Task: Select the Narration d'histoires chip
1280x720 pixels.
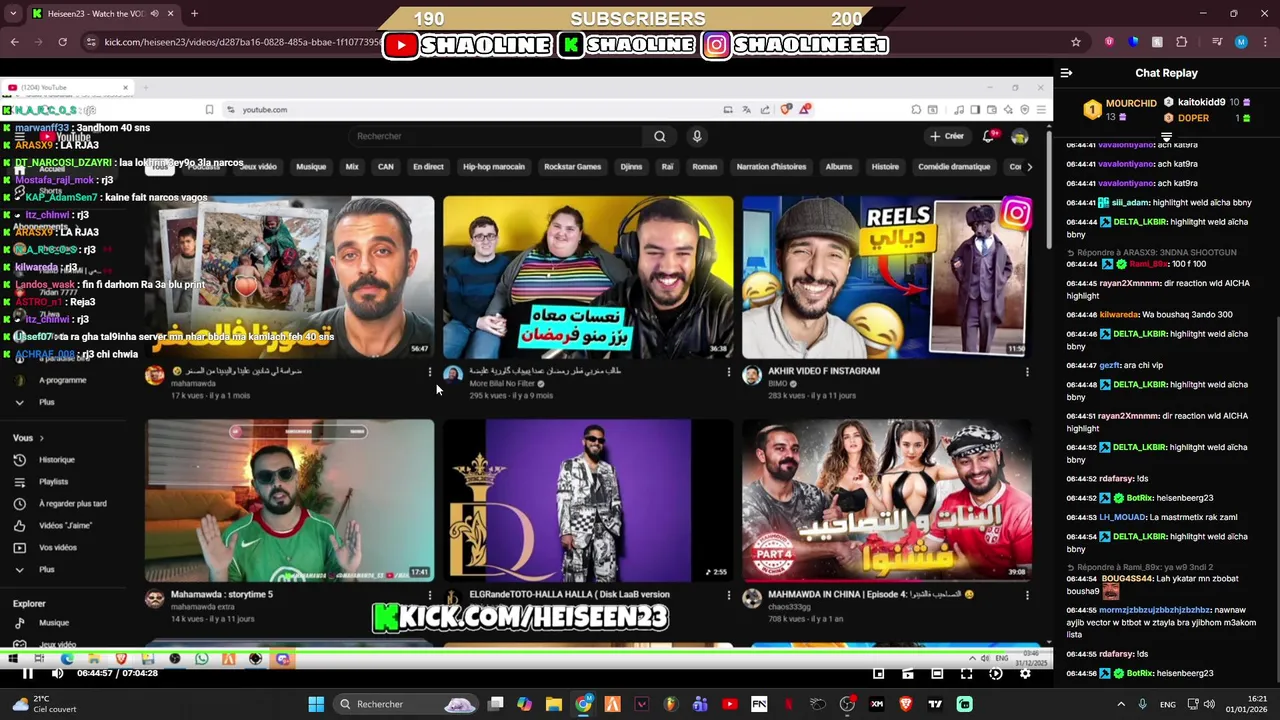Action: tap(771, 167)
